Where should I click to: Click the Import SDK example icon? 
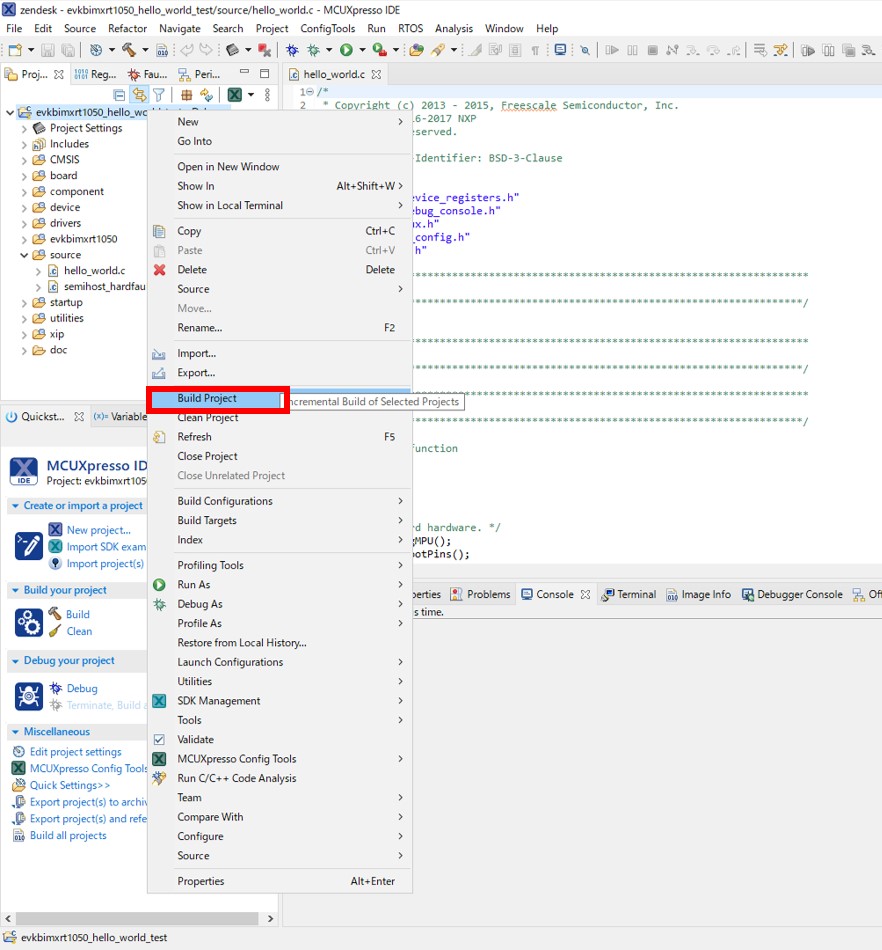[x=55, y=547]
